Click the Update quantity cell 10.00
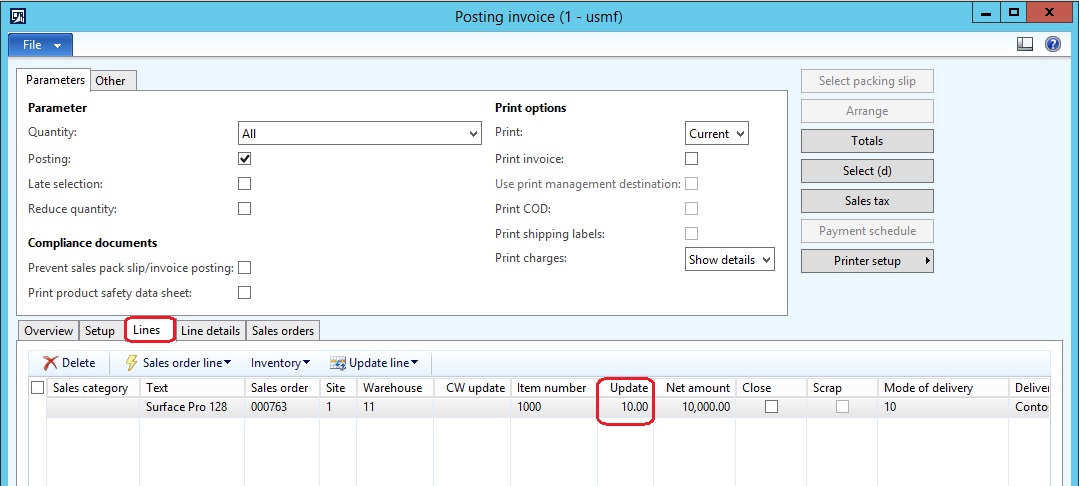Viewport: 1079px width, 486px height. pyautogui.click(x=627, y=407)
